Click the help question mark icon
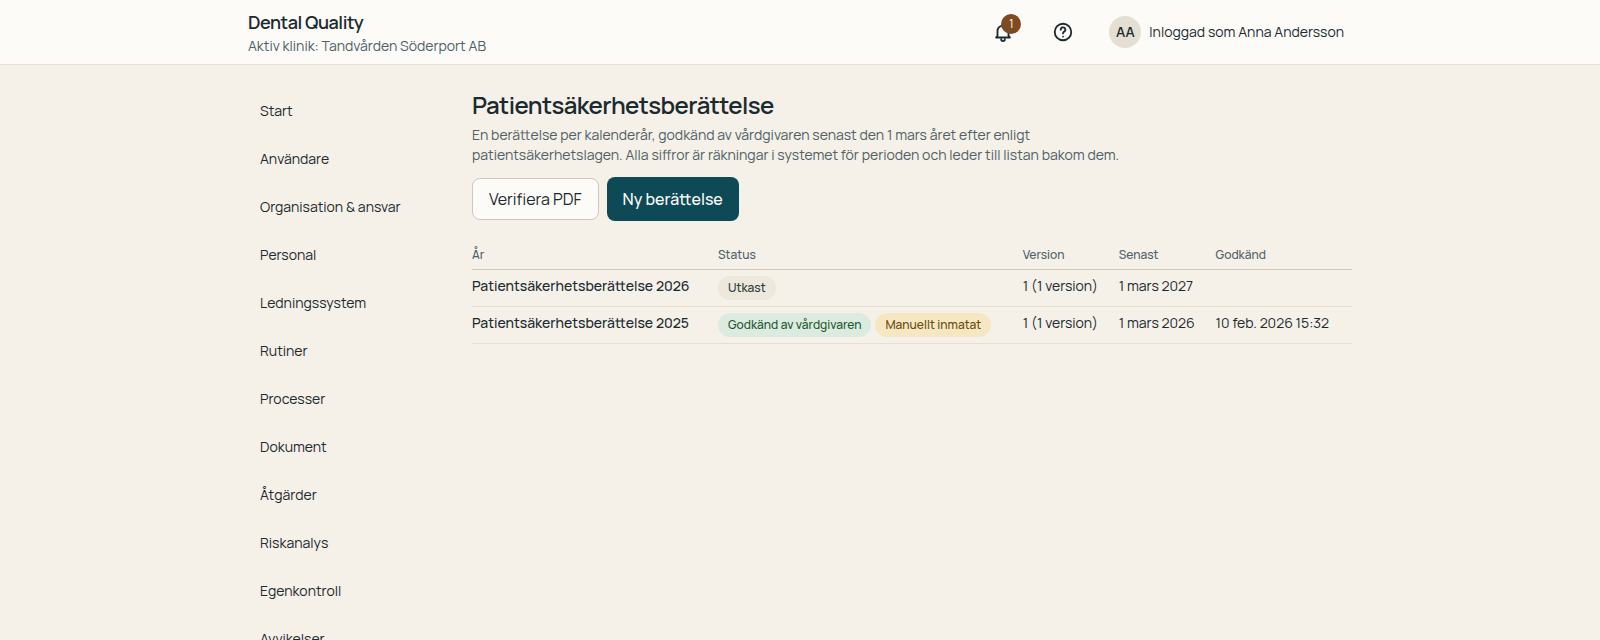The height and width of the screenshot is (640, 1600). coord(1063,32)
